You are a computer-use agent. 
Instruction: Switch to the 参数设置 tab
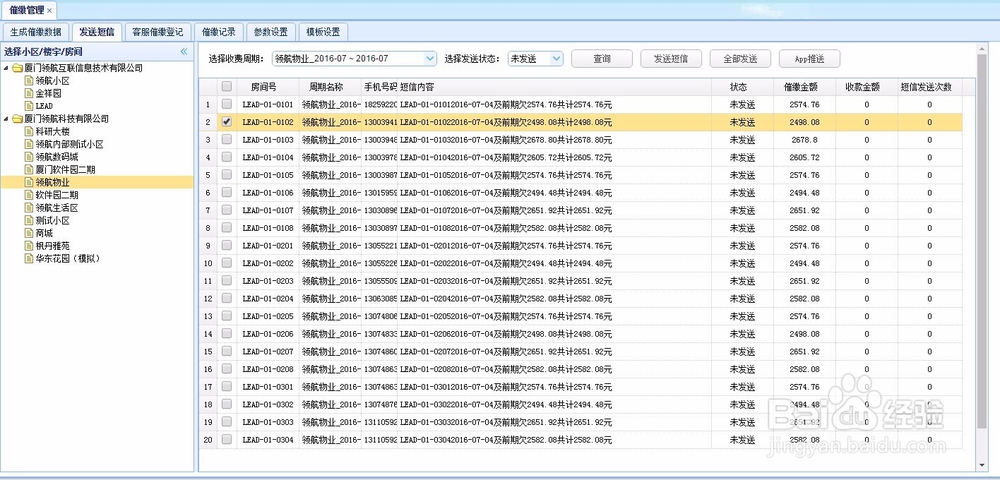pyautogui.click(x=270, y=32)
